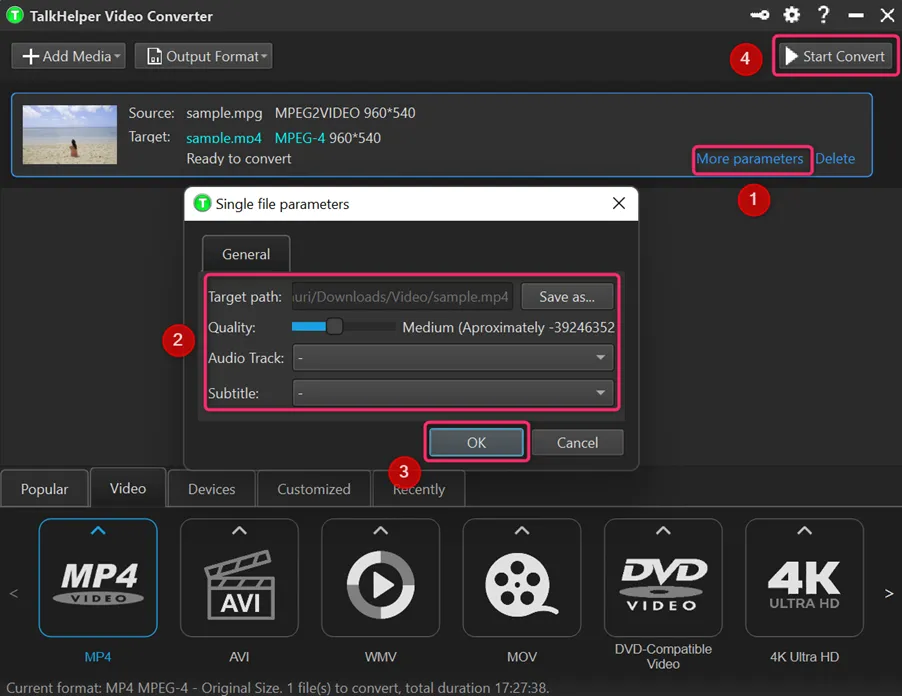Expand AVI presets with the chevron

point(239,530)
